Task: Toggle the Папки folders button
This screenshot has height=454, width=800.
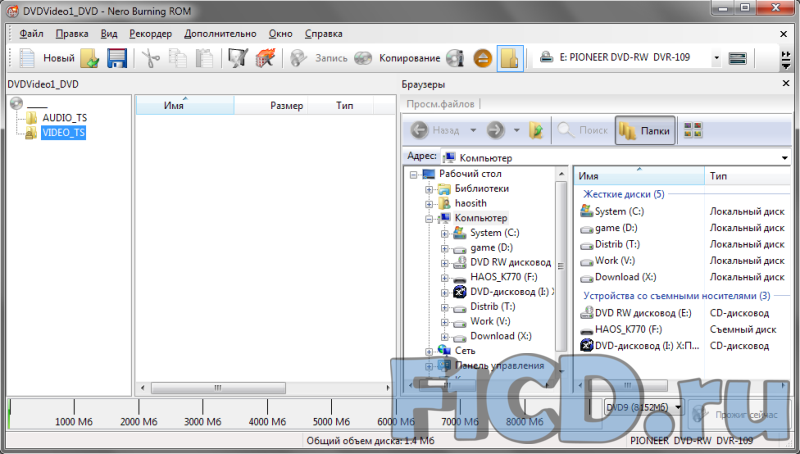Action: point(645,131)
